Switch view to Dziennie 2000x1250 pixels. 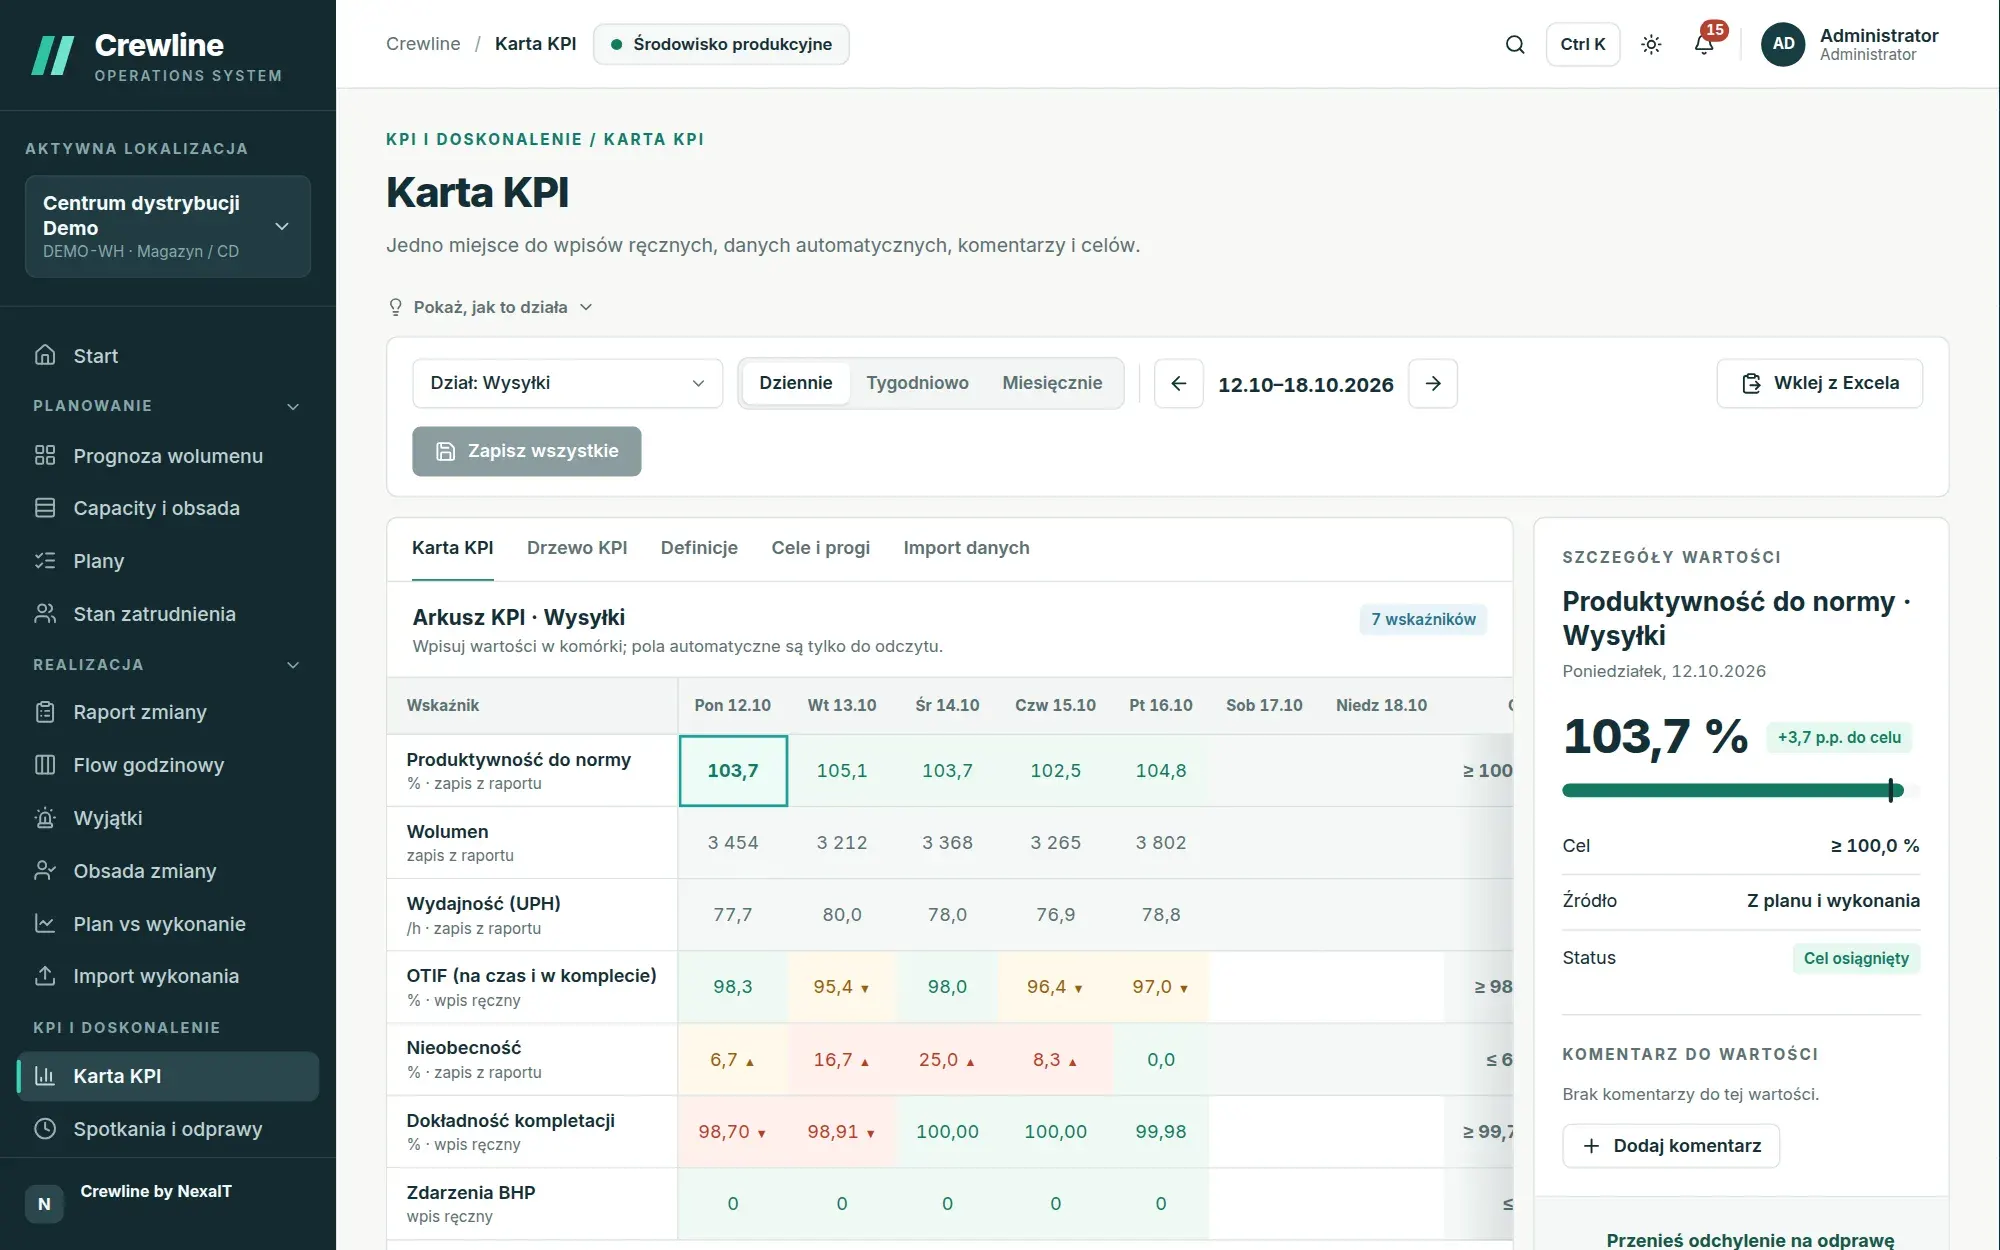[795, 383]
